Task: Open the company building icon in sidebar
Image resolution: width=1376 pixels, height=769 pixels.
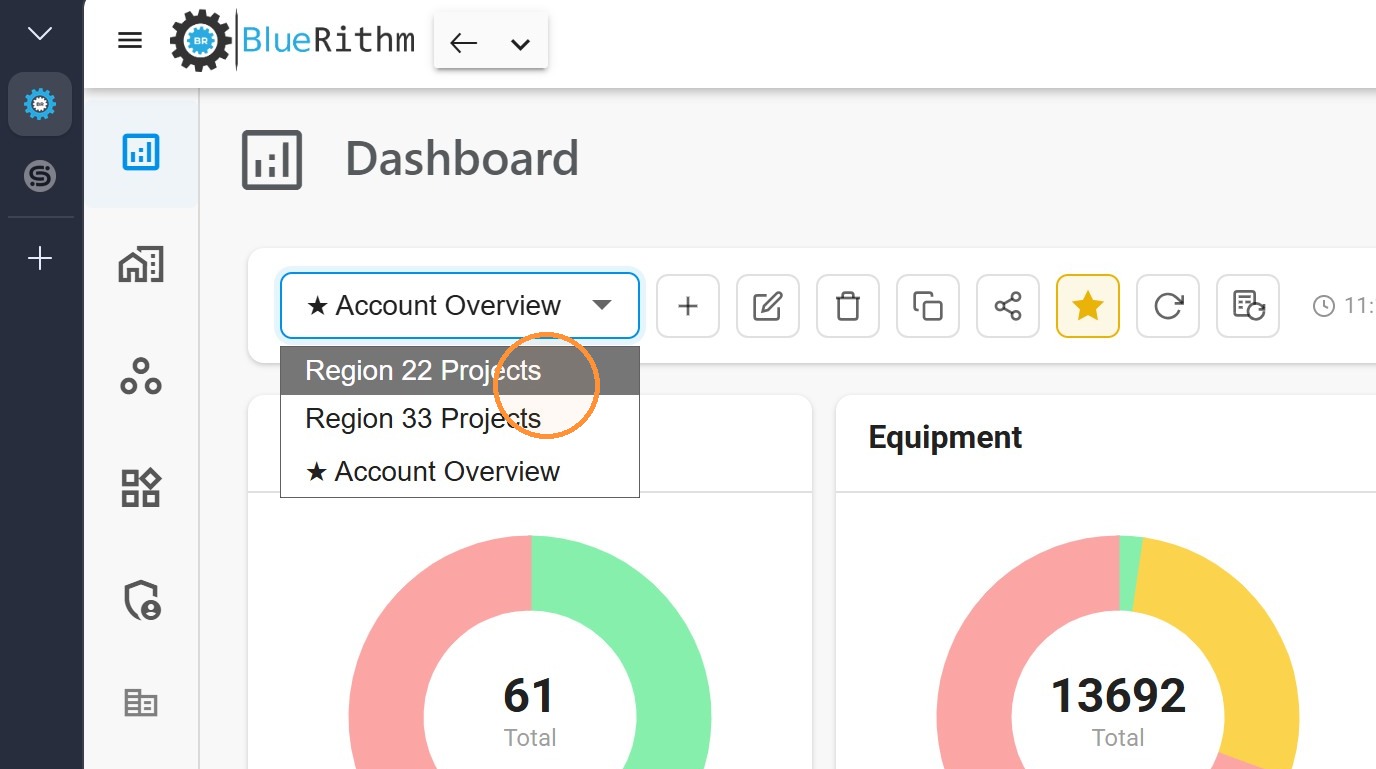Action: [x=141, y=703]
